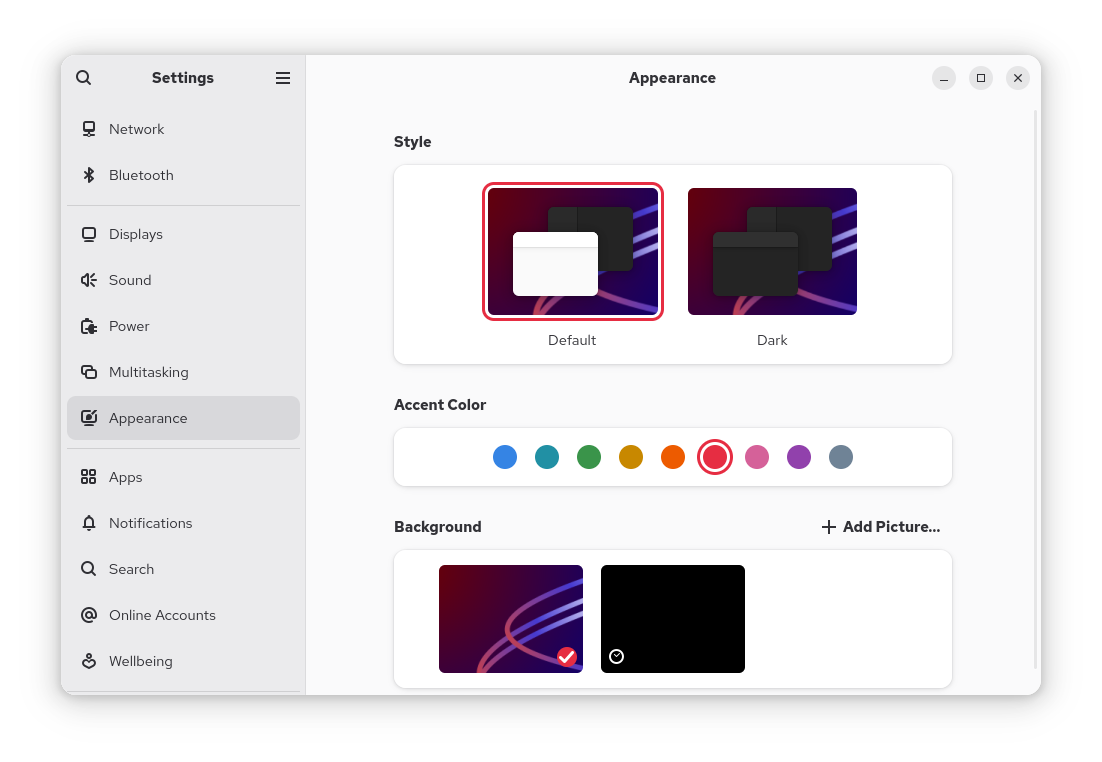1102x762 pixels.
Task: Click the Network sidebar icon
Action: pos(89,129)
